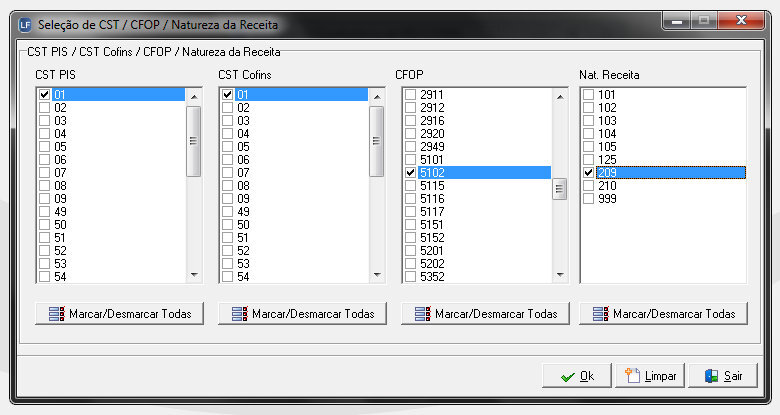Click the green checkmark icon on Ok button
Image resolution: width=780 pixels, height=415 pixels.
tap(567, 377)
